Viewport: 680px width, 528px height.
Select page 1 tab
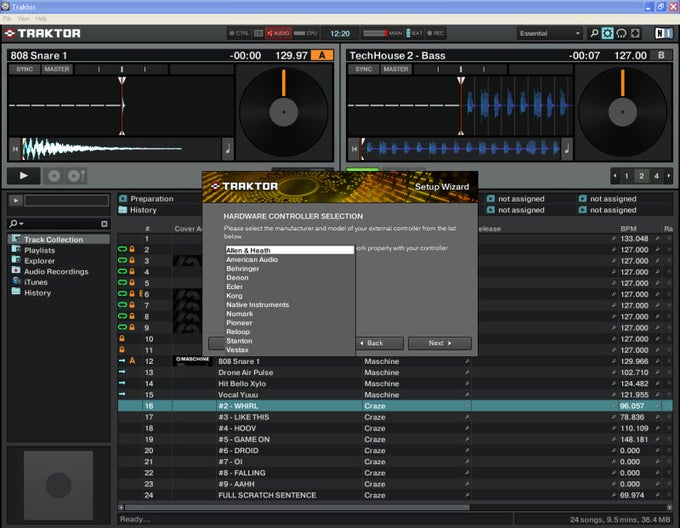tap(626, 176)
